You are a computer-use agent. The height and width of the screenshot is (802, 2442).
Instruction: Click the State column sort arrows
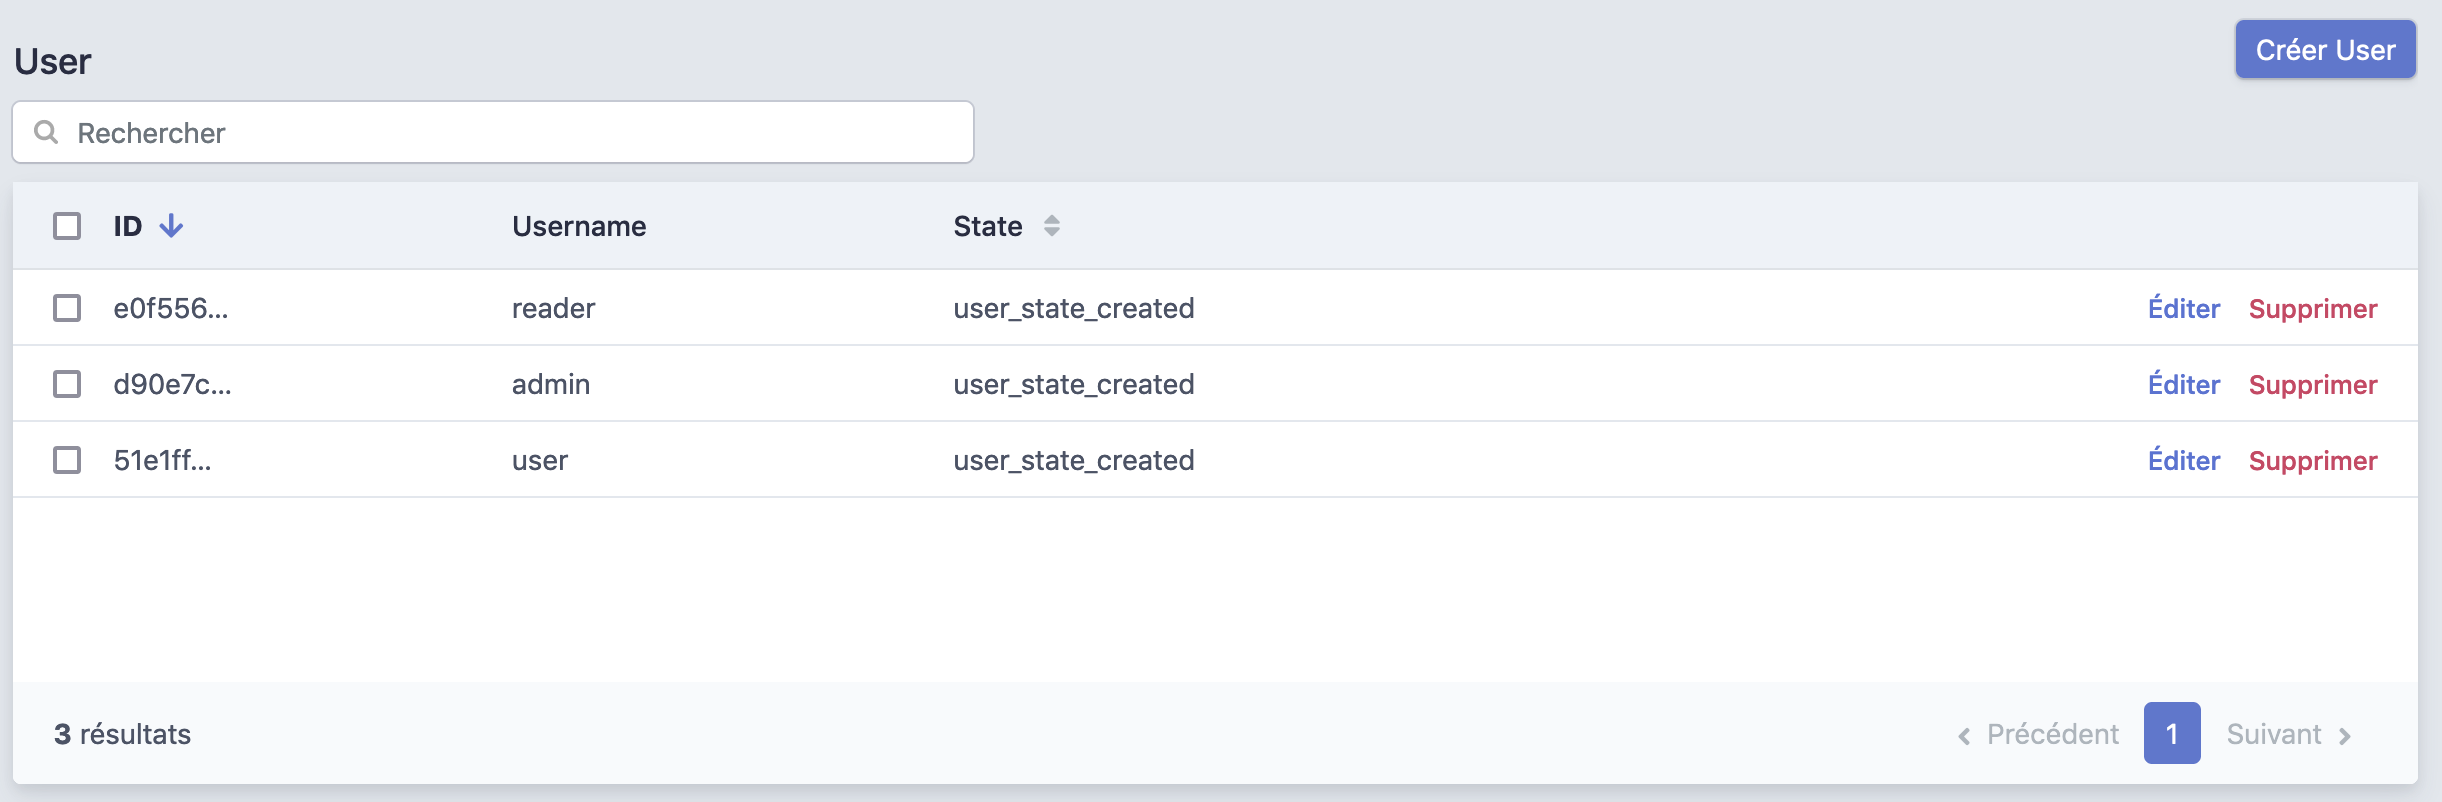coord(1051,226)
